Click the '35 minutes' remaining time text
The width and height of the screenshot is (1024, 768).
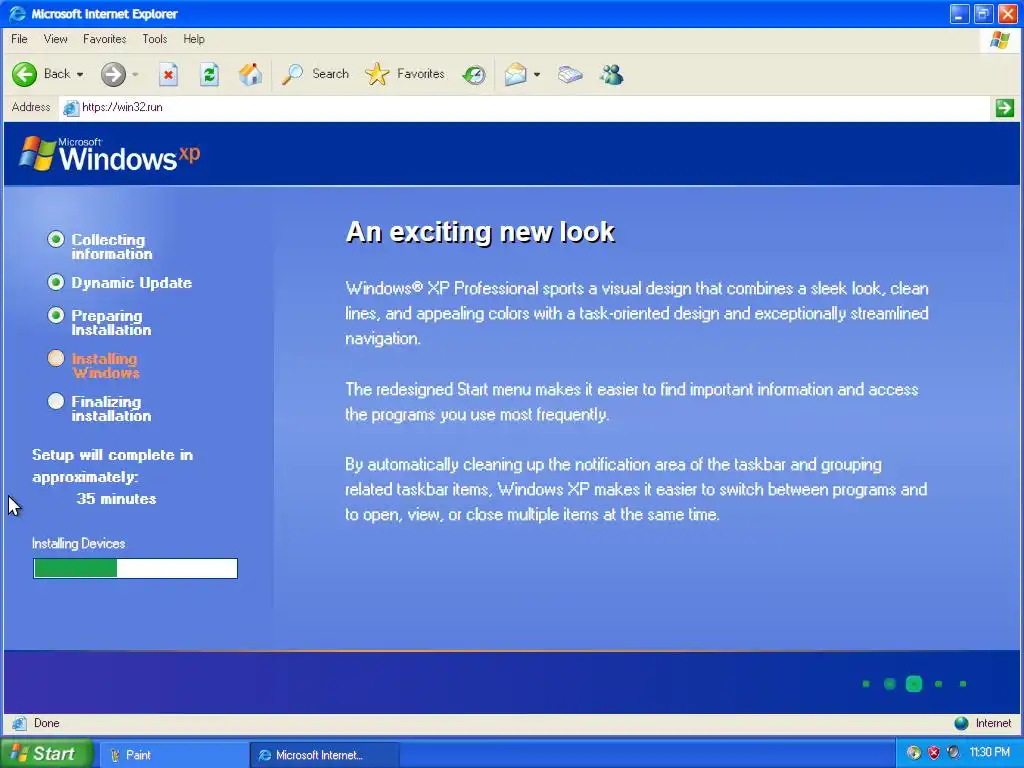coord(116,499)
